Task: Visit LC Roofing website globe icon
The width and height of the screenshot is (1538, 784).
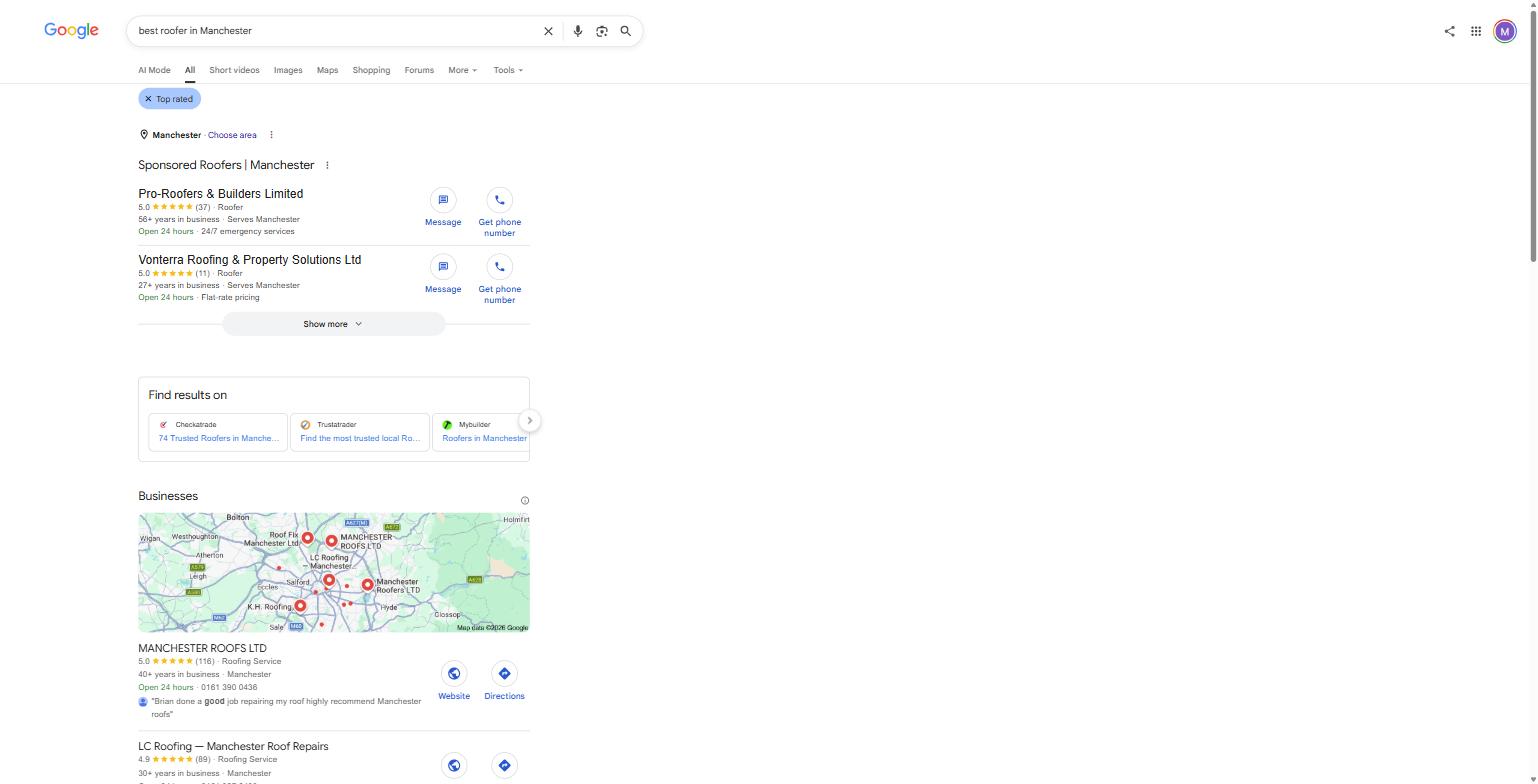Action: coord(454,765)
